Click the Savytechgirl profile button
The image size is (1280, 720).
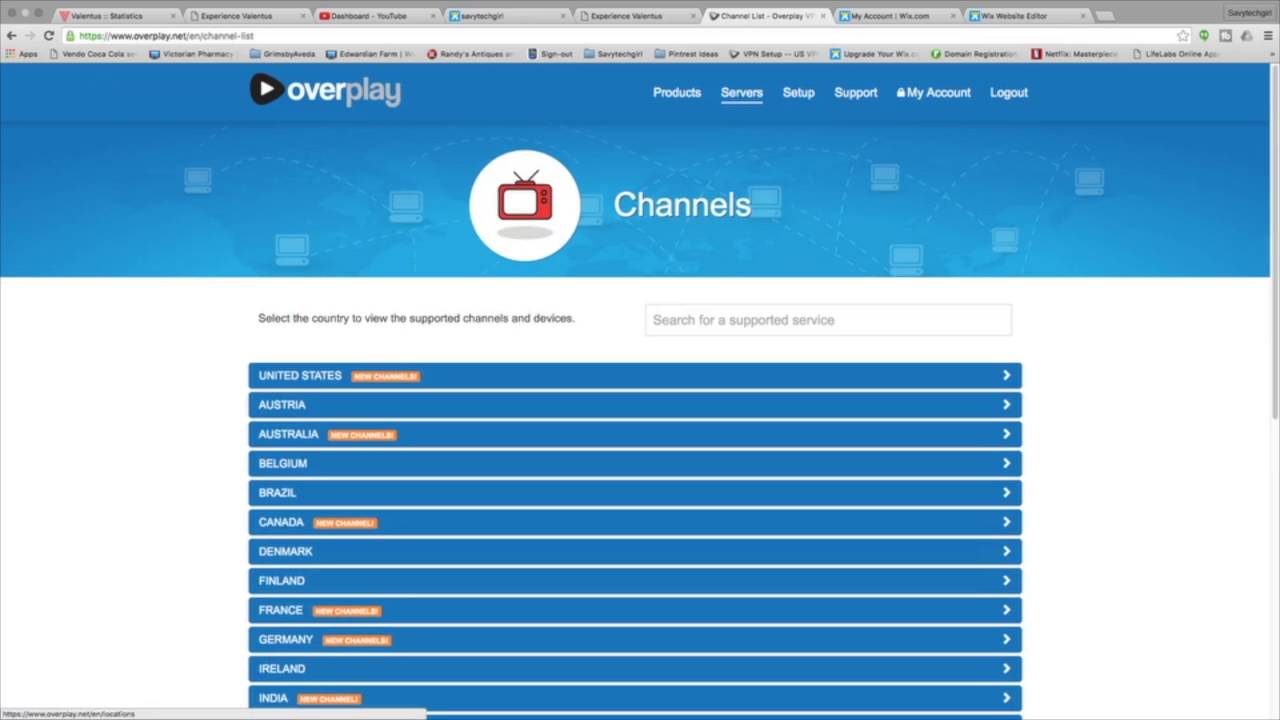(1249, 13)
